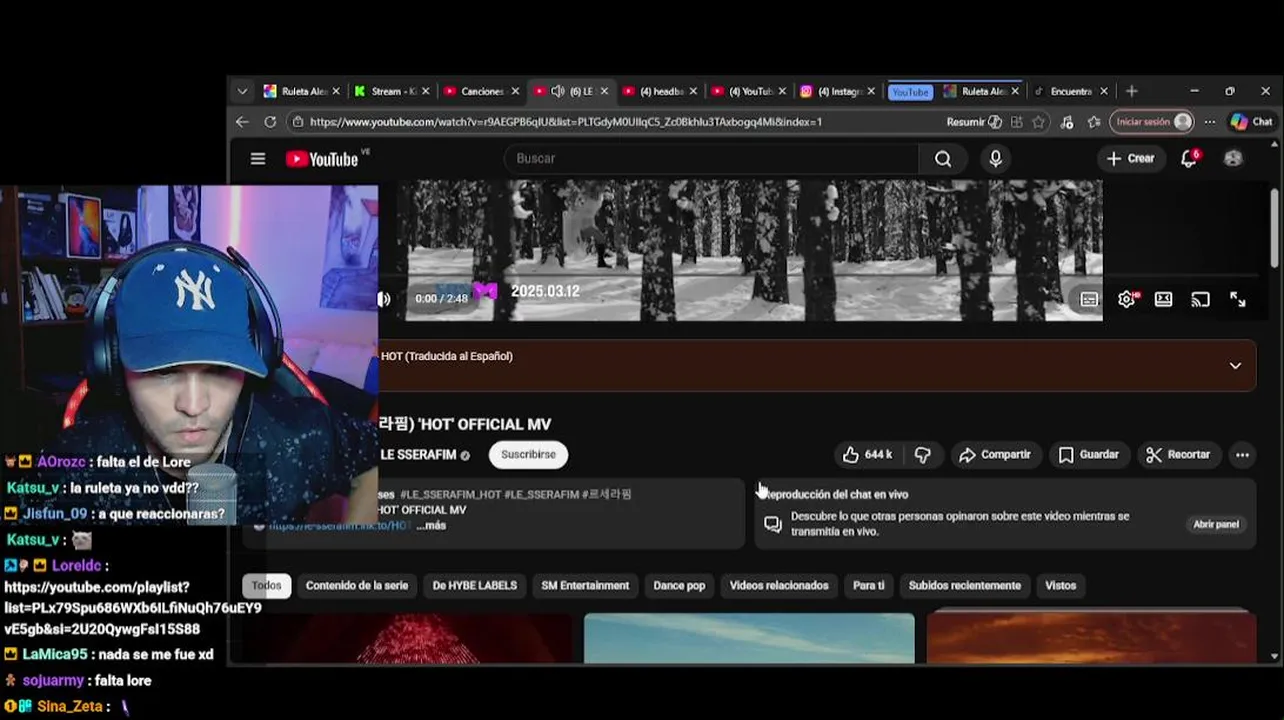Go back with the browser back arrow
This screenshot has height=720, width=1284.
tap(242, 122)
